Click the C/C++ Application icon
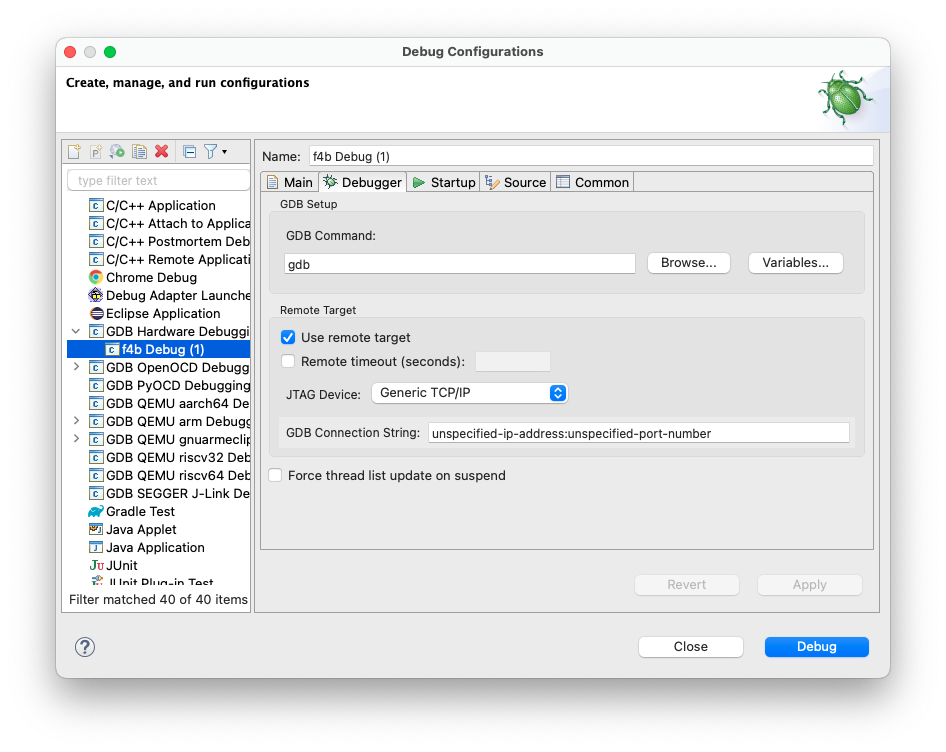Screen dimensions: 946x752 pos(95,206)
